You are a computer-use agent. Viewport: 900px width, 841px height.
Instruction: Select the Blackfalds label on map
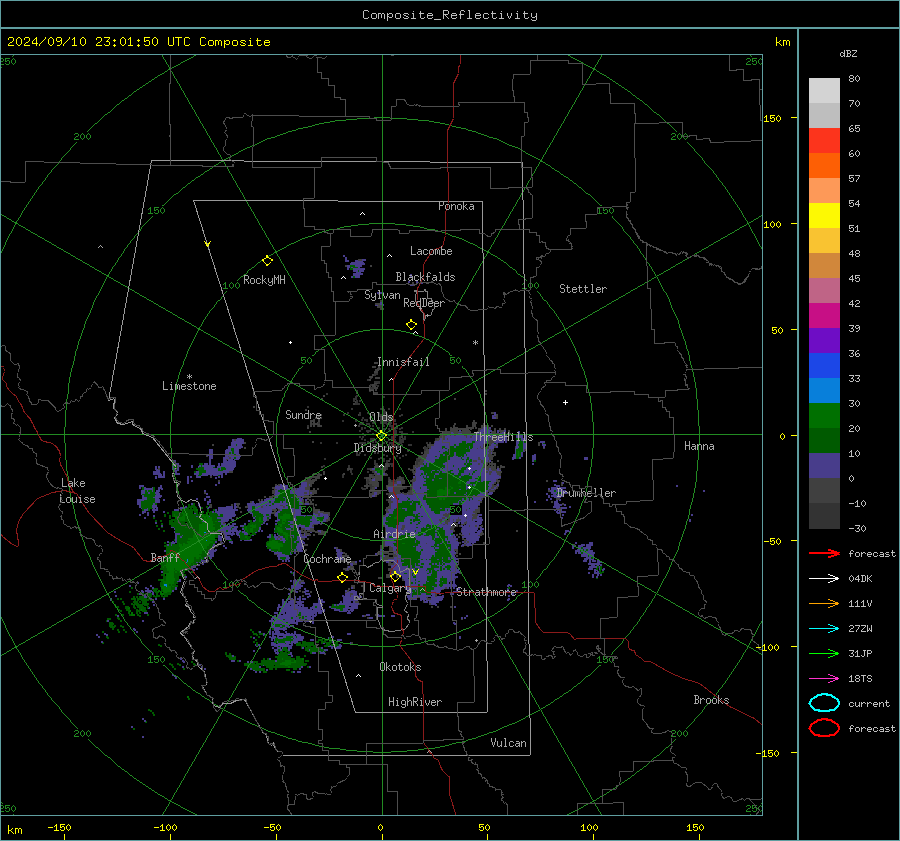(425, 277)
